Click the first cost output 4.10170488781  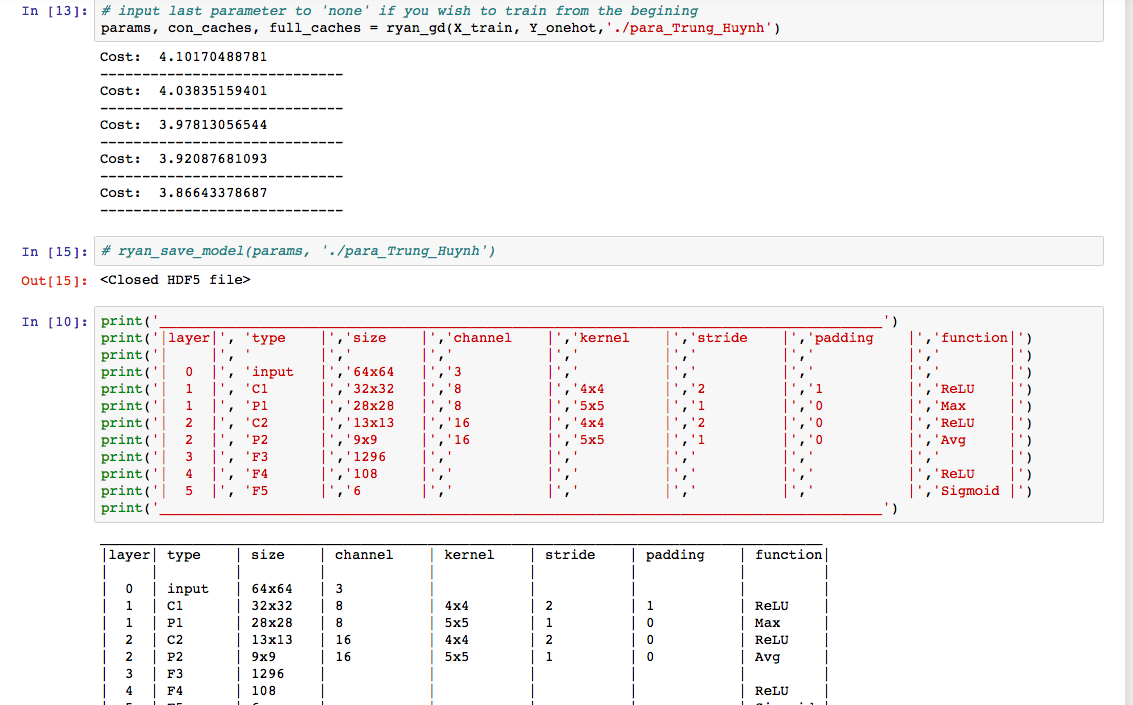[213, 57]
